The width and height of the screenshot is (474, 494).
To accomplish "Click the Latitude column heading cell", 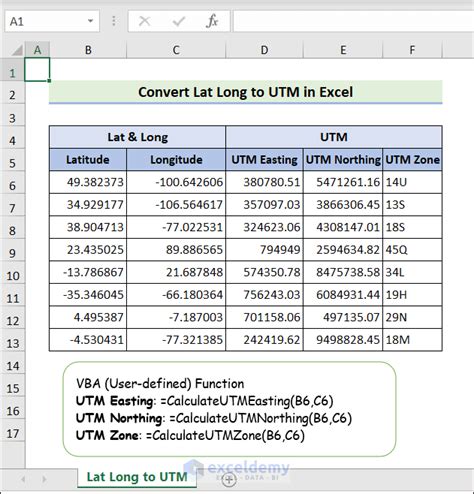I will 88,160.
